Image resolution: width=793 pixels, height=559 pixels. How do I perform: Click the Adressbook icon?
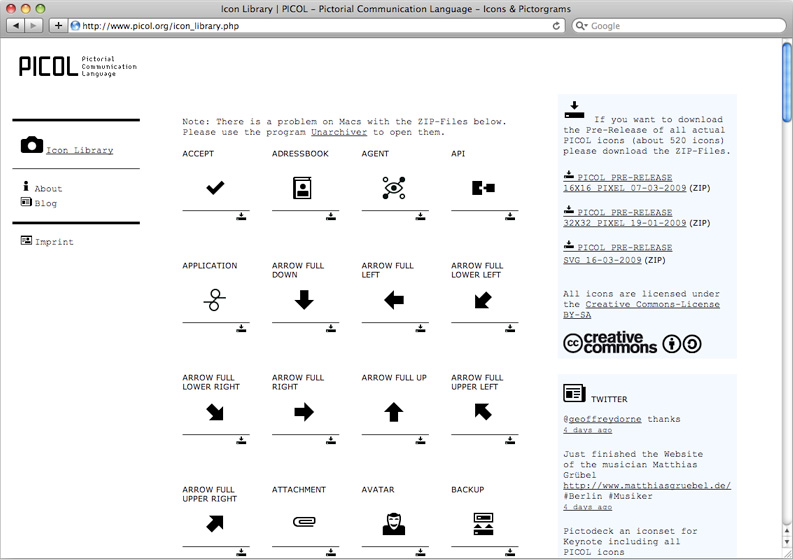[302, 188]
